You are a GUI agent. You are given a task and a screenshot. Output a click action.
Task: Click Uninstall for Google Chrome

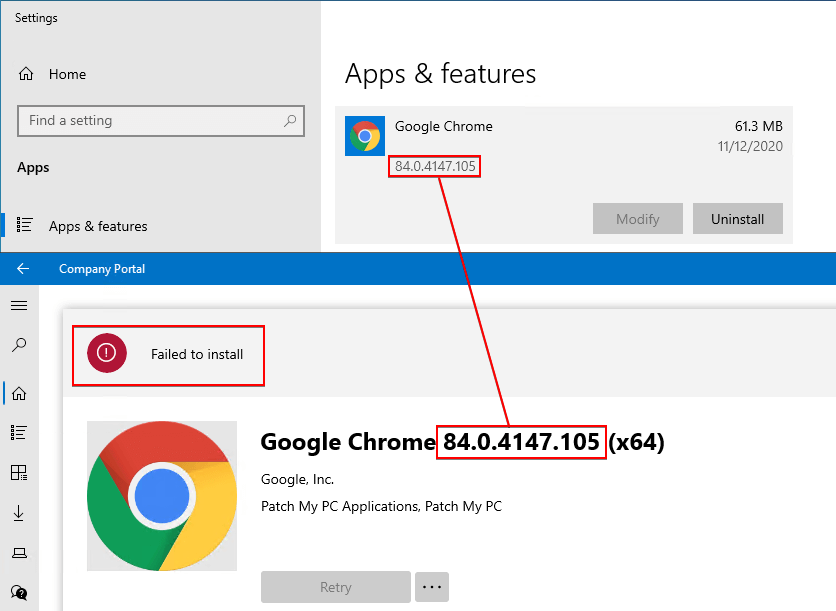[737, 219]
